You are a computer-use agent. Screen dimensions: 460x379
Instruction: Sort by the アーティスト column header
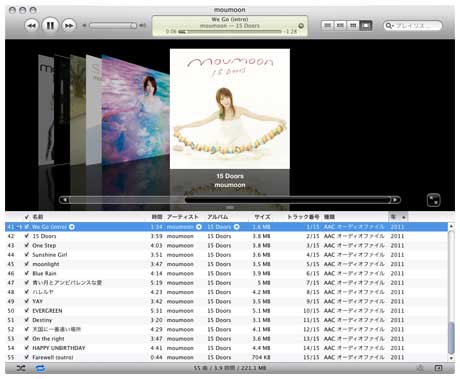pos(183,217)
